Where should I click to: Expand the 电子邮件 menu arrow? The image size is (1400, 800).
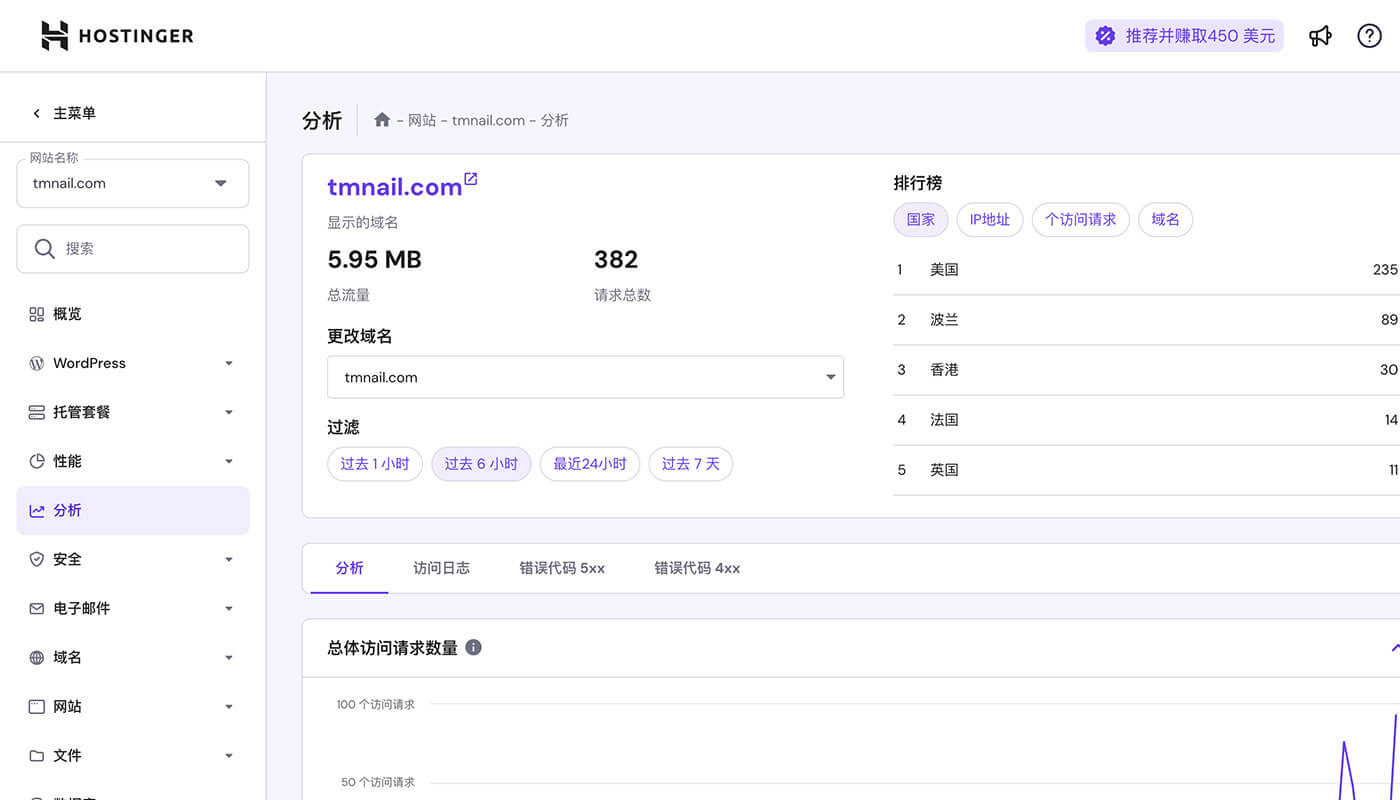pyautogui.click(x=229, y=608)
